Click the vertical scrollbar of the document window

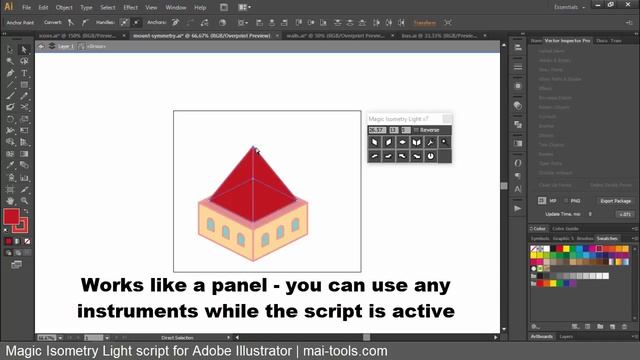pyautogui.click(x=504, y=186)
